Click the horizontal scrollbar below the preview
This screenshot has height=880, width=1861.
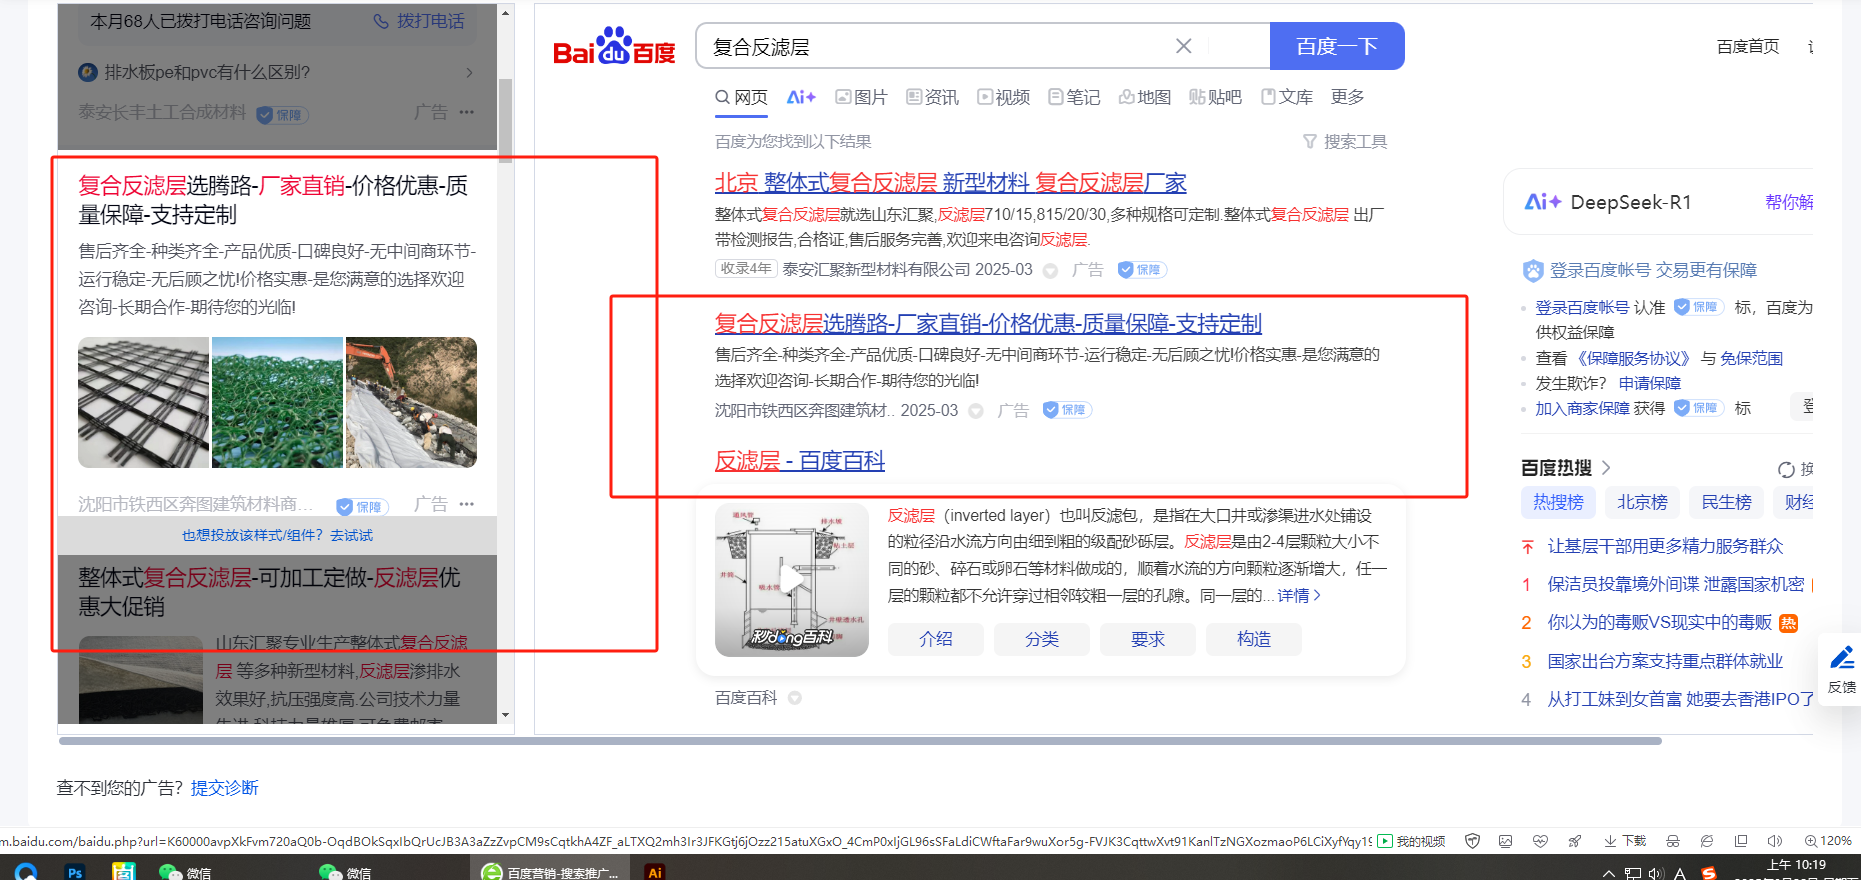pyautogui.click(x=860, y=741)
